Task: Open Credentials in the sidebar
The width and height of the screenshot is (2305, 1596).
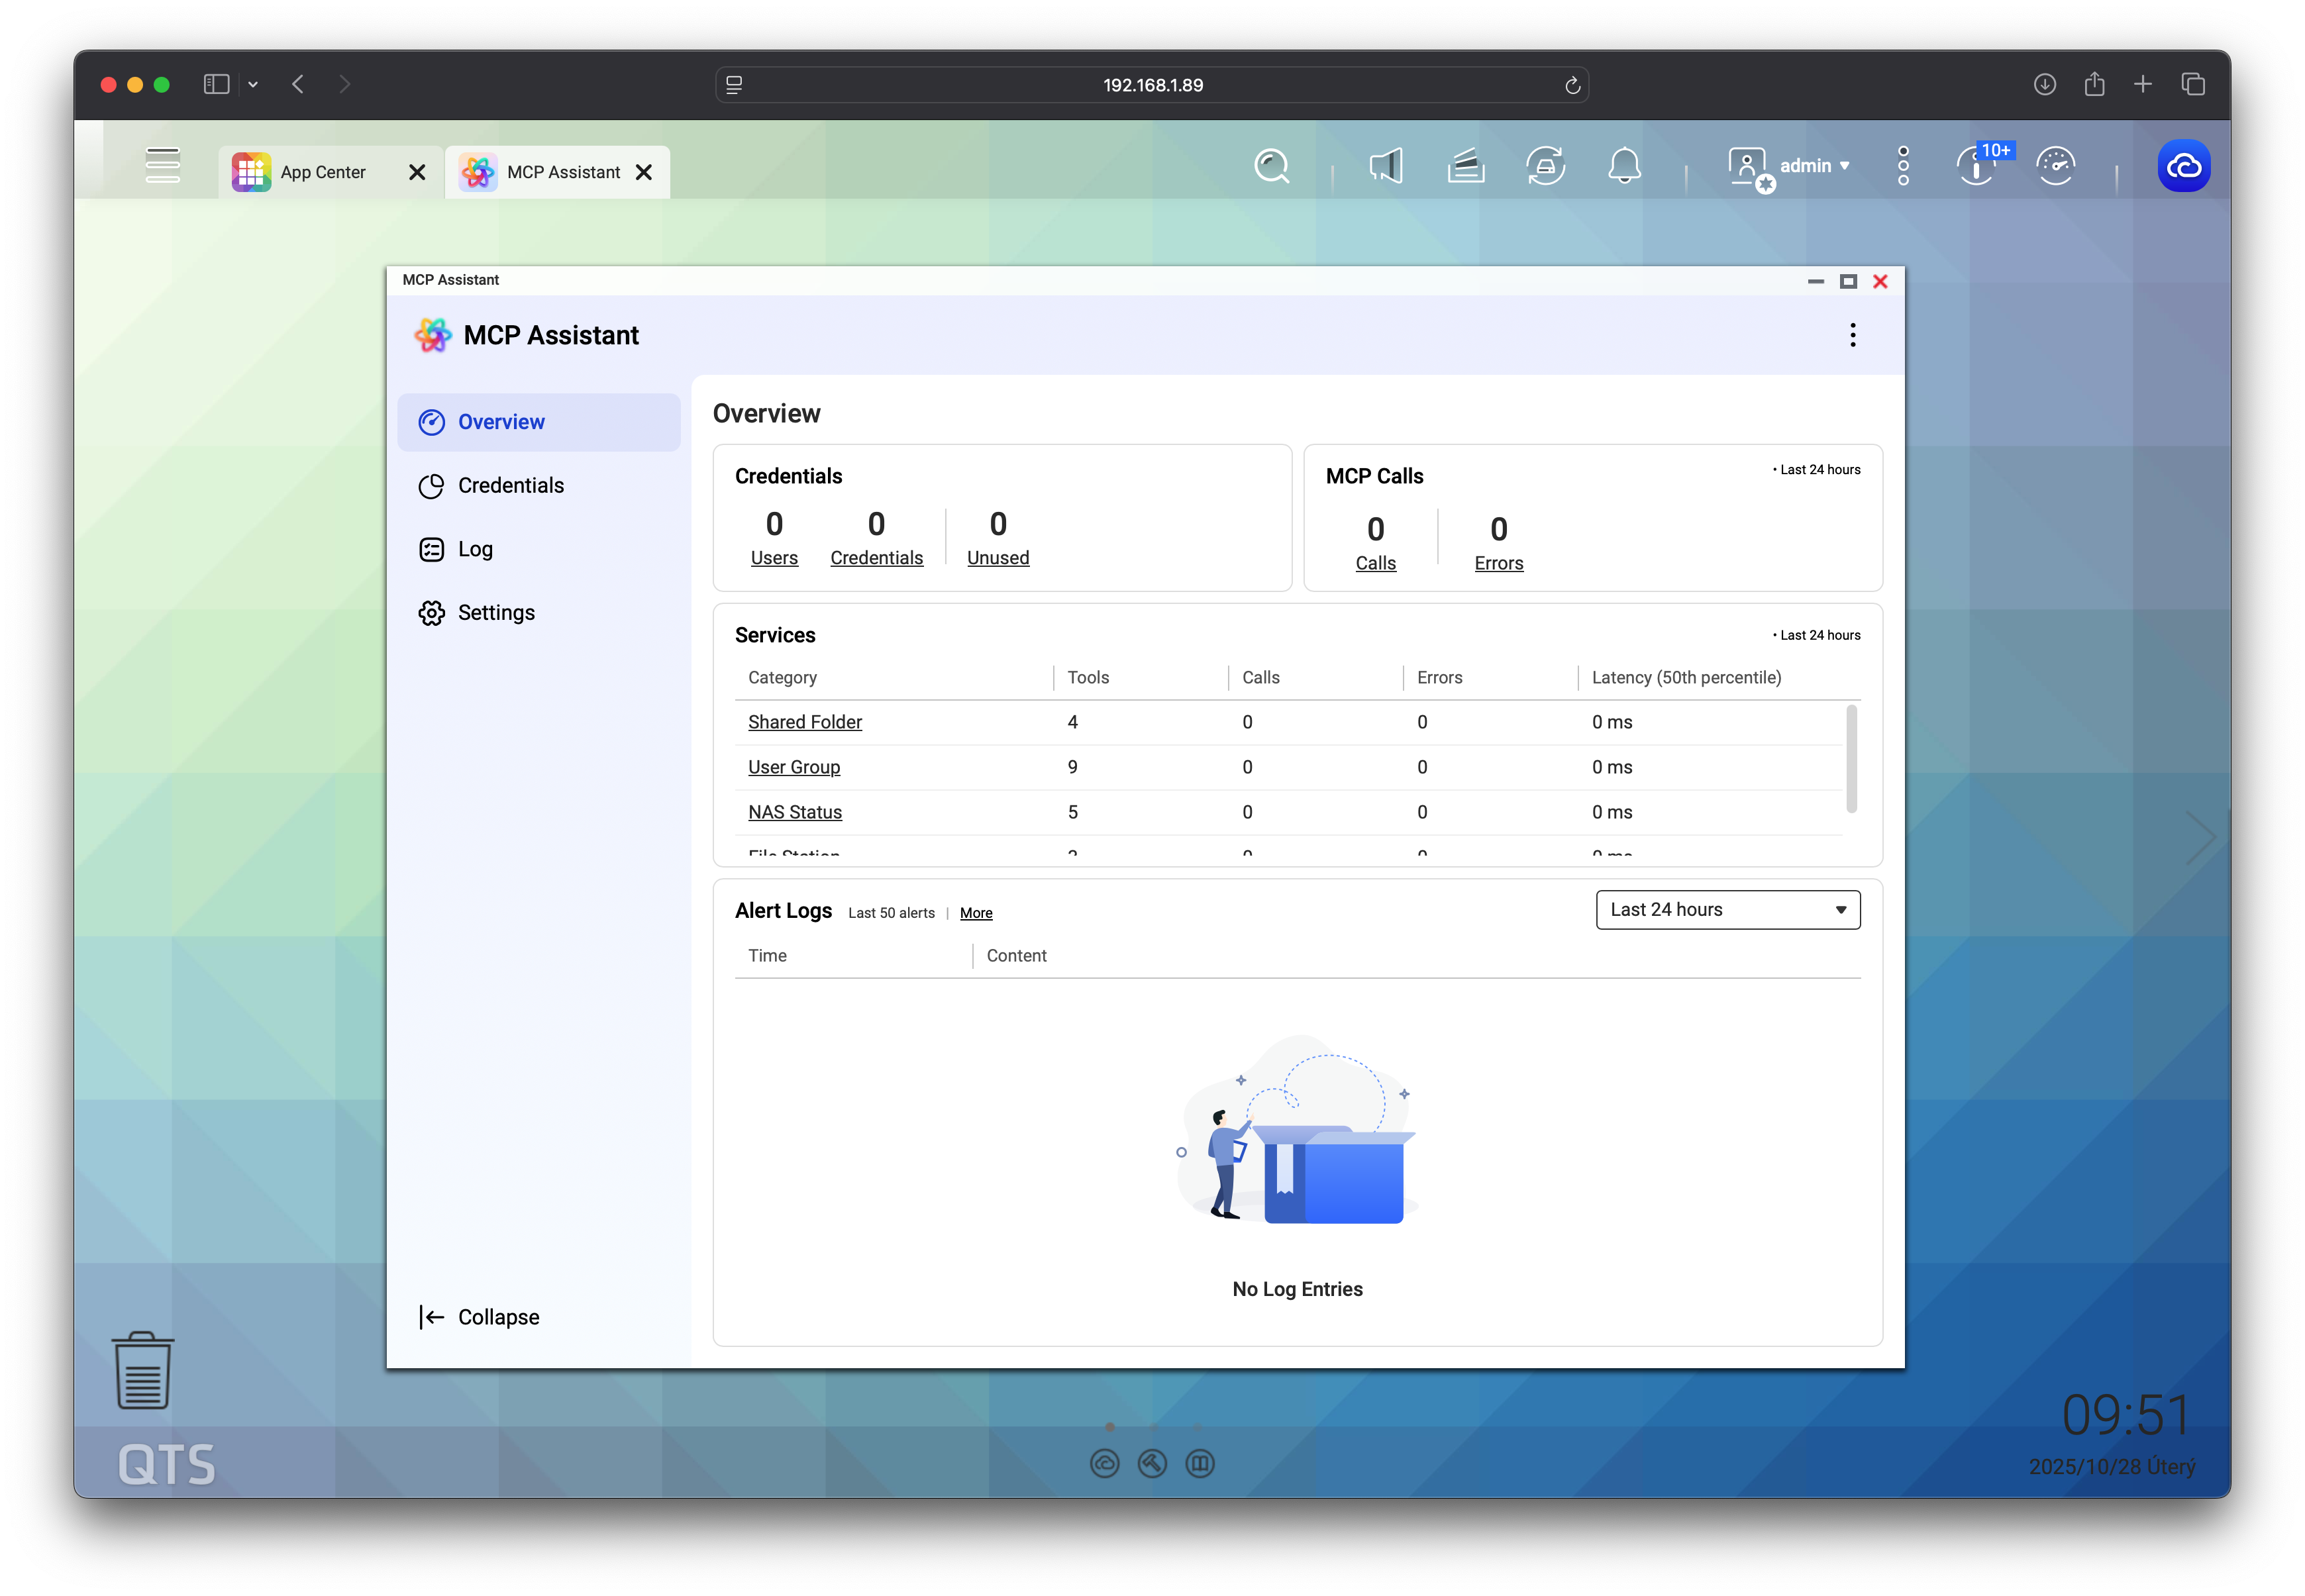Action: coord(510,486)
